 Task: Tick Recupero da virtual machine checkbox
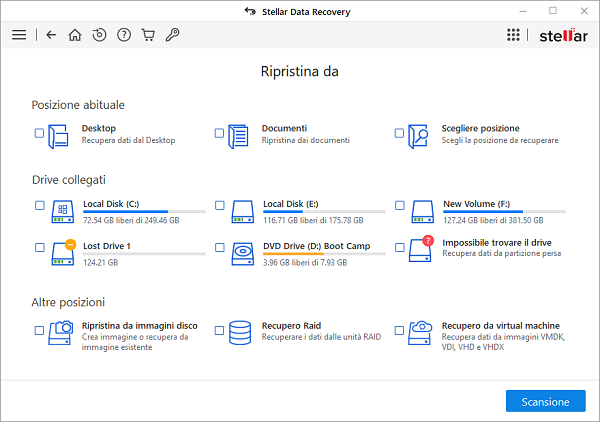pyautogui.click(x=399, y=330)
